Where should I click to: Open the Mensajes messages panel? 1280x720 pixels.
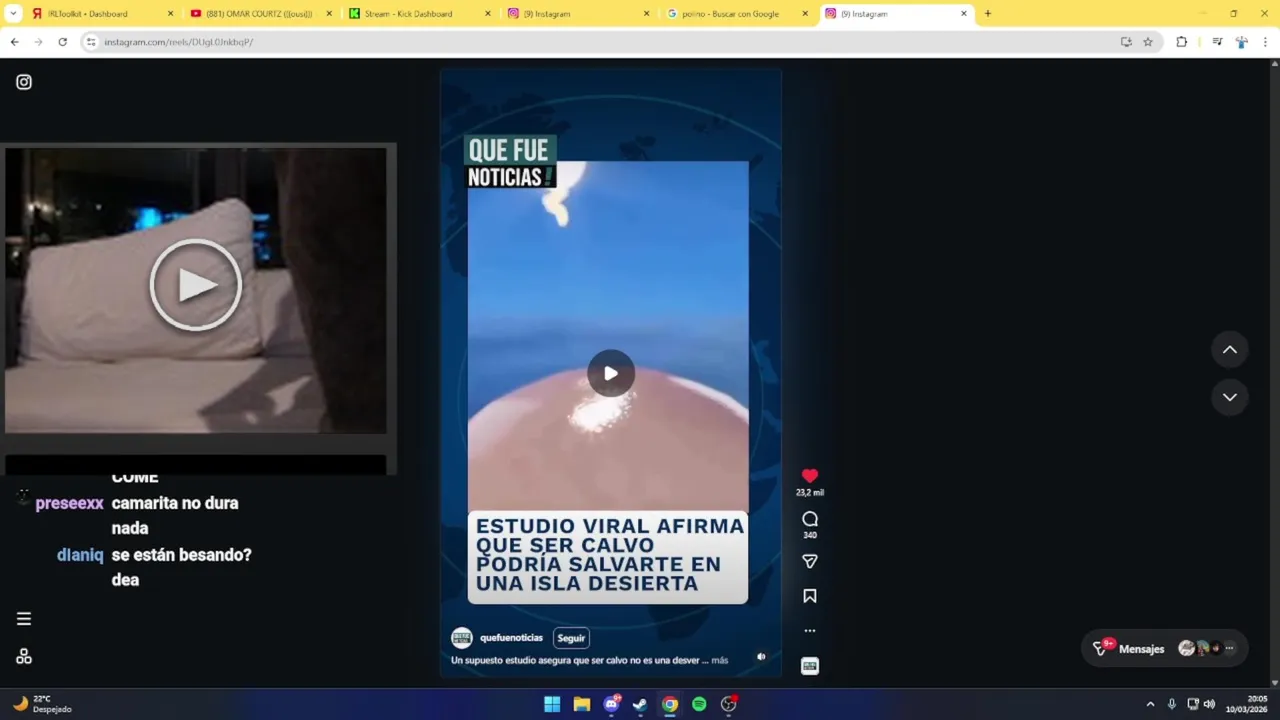[1142, 649]
